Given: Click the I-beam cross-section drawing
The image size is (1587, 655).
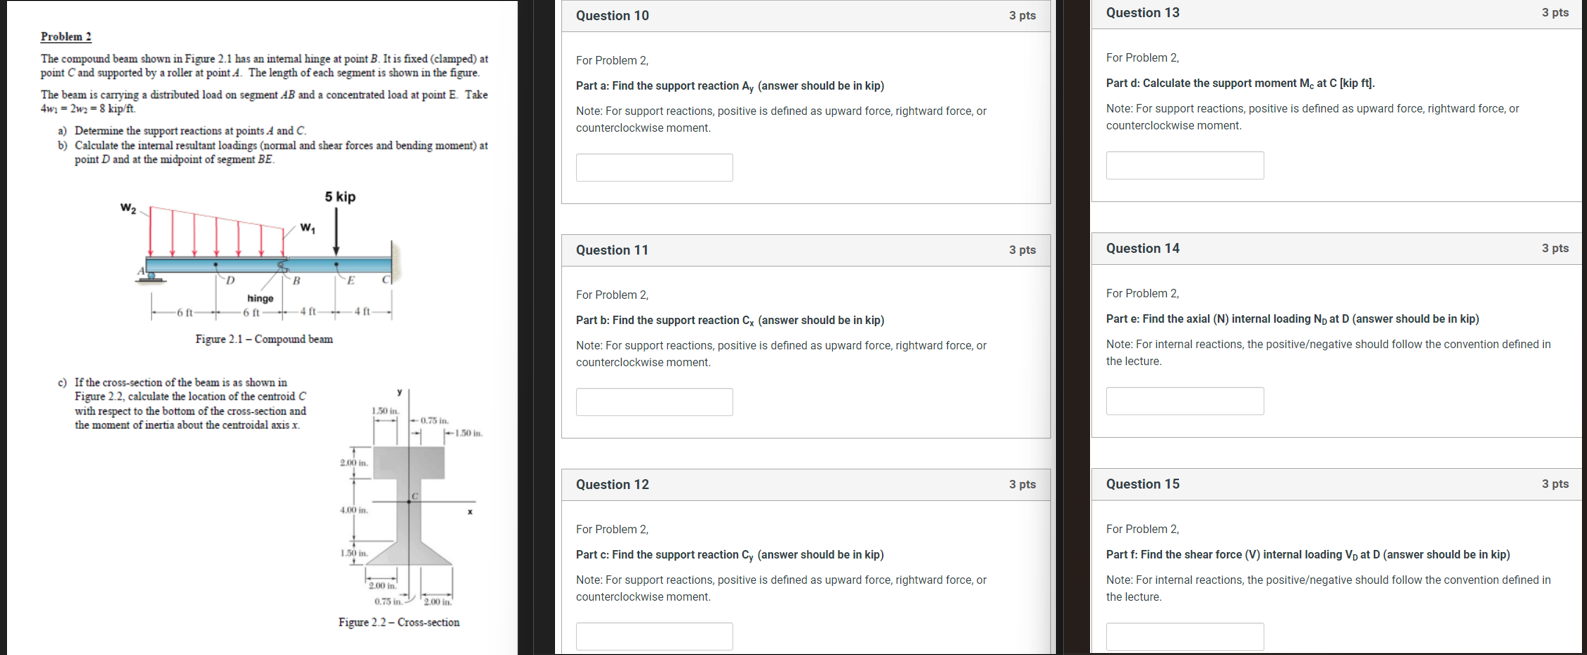Looking at the screenshot, I should pyautogui.click(x=408, y=505).
